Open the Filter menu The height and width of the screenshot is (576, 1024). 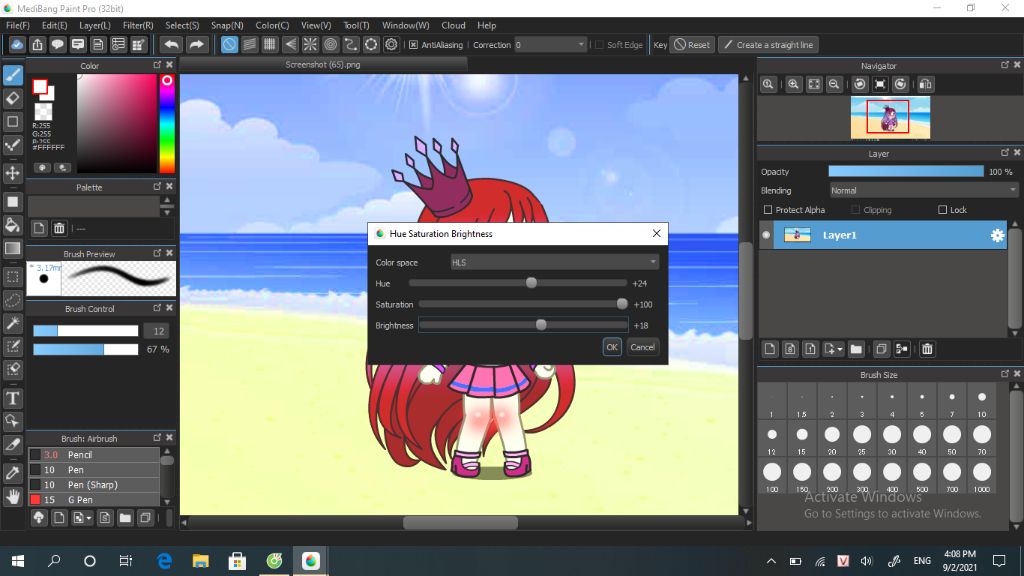coord(138,25)
